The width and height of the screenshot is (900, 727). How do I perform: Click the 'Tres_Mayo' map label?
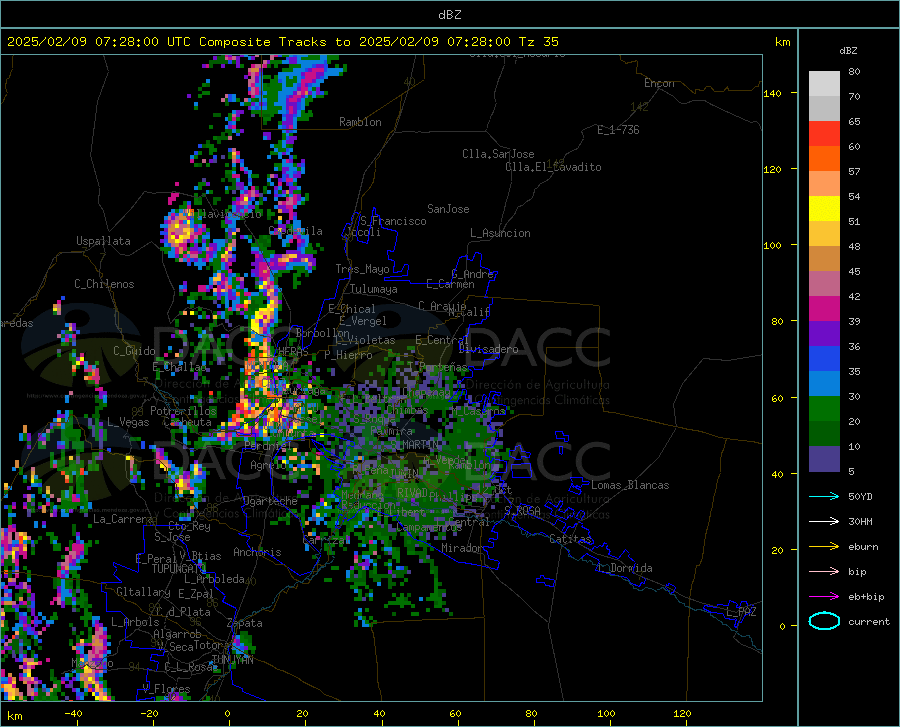(x=362, y=269)
